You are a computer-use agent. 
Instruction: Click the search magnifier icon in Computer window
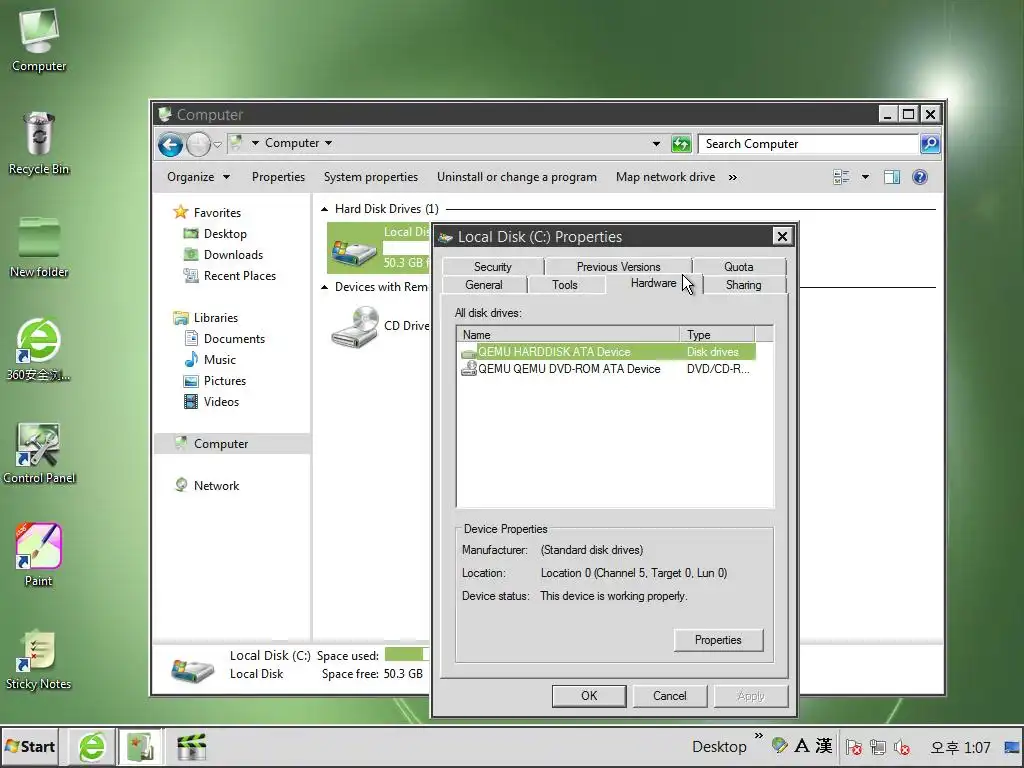tap(930, 144)
